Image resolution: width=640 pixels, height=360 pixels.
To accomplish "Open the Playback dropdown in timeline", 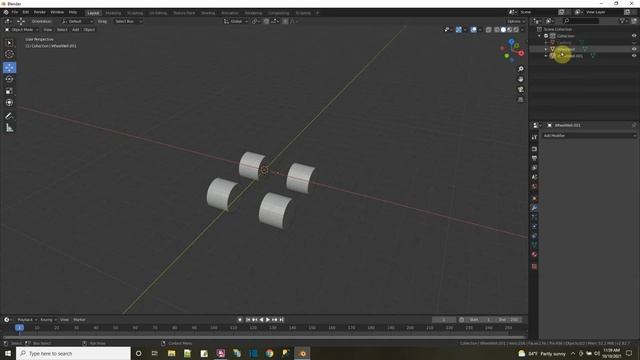I will [27, 320].
